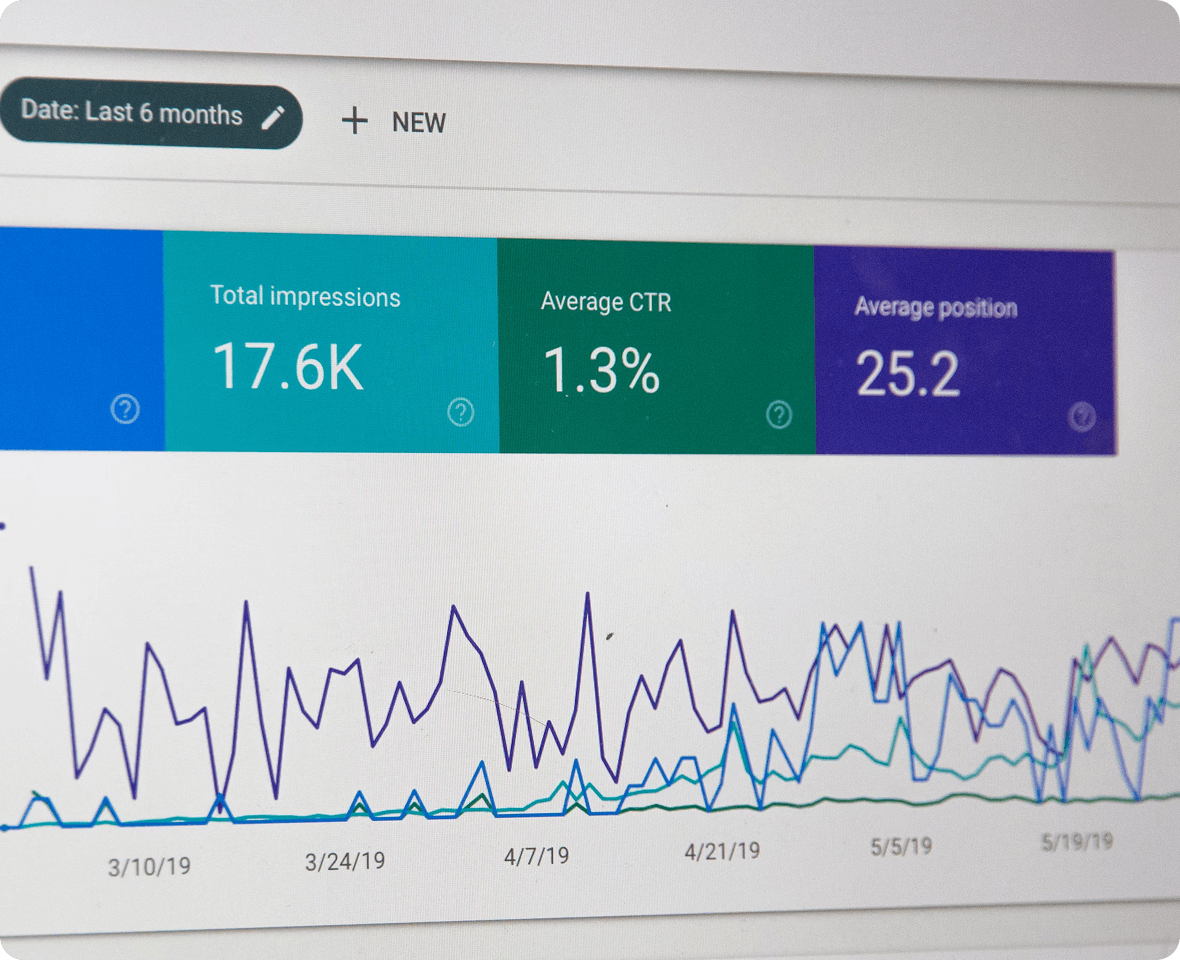This screenshot has height=960, width=1180.
Task: Click the plus icon beside NEW
Action: point(355,122)
